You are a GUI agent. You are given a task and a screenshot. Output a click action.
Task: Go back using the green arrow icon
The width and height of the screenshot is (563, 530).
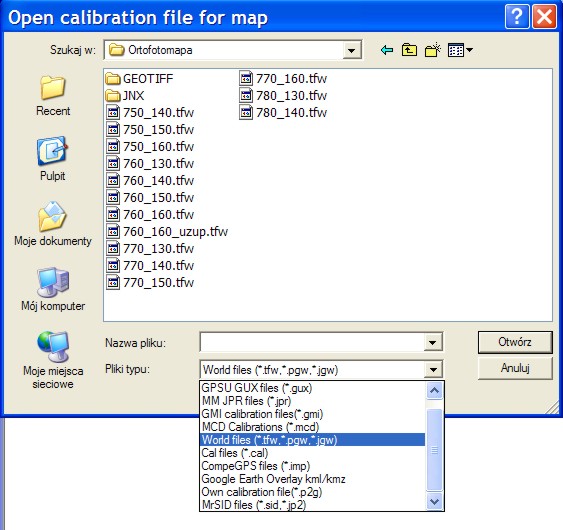coord(387,50)
